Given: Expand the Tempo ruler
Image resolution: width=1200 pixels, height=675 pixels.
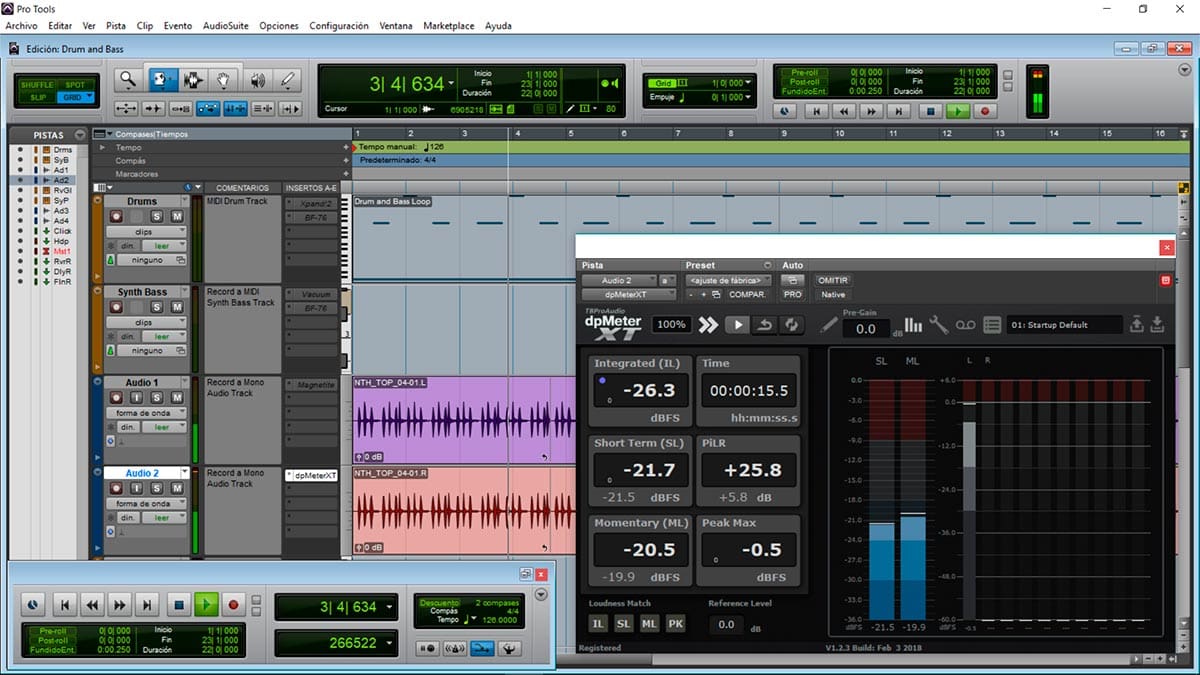Looking at the screenshot, I should click(x=100, y=147).
